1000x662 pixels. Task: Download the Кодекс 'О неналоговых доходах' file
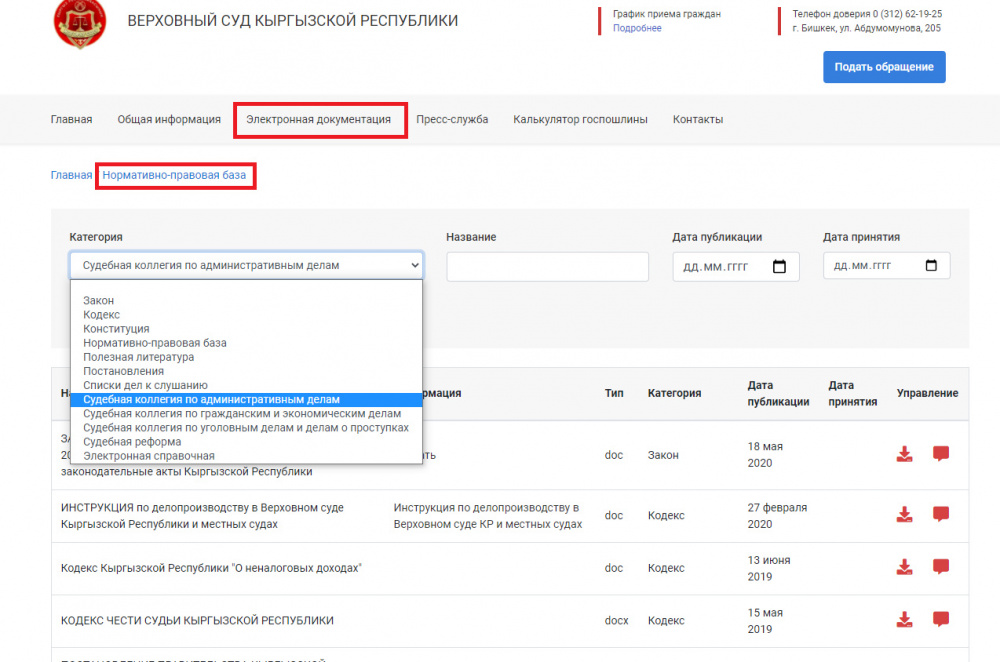point(904,567)
